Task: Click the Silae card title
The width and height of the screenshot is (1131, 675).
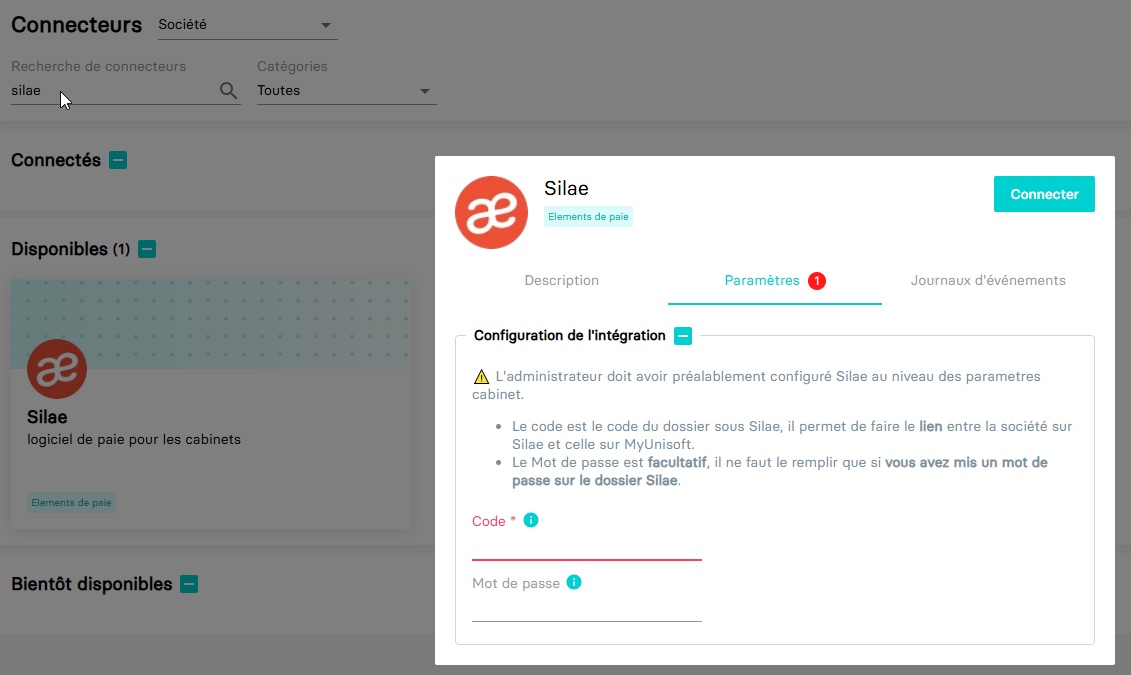Action: (x=48, y=417)
